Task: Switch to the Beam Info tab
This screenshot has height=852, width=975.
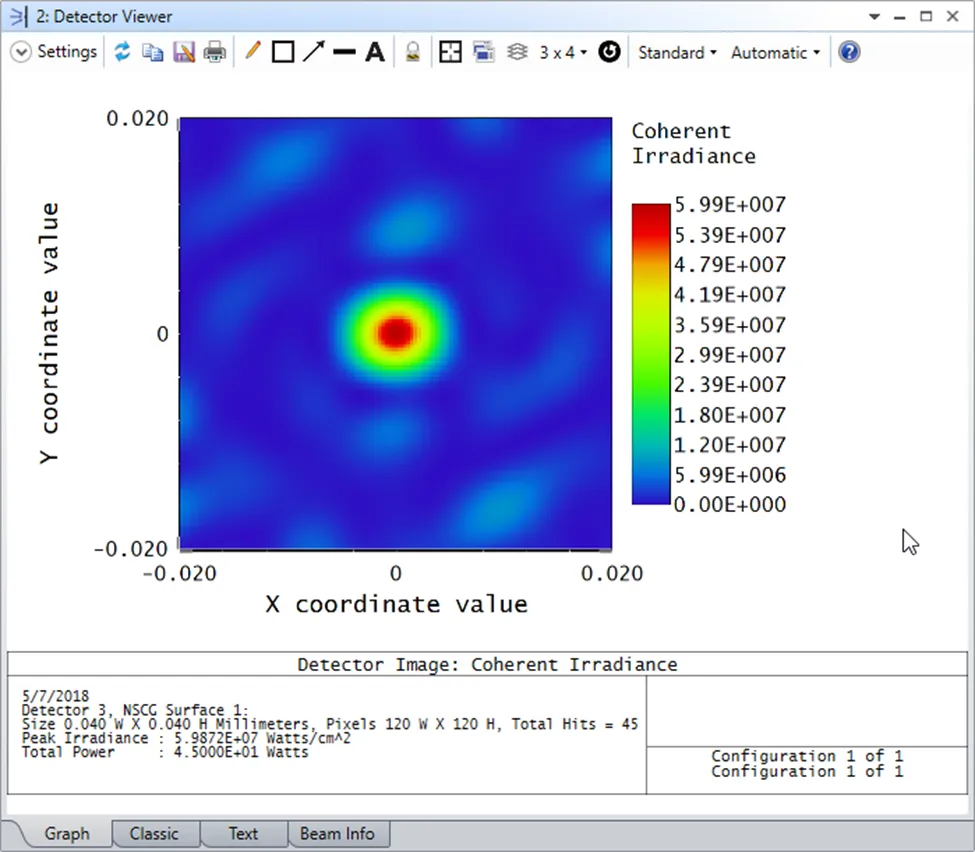Action: (x=338, y=833)
